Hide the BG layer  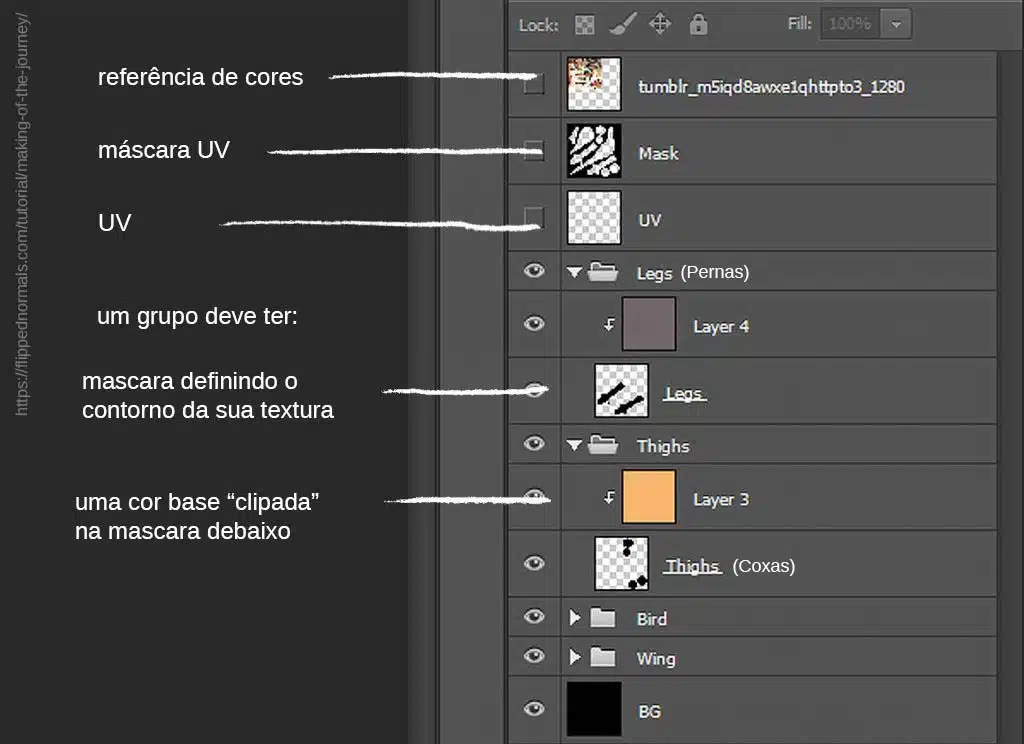[535, 709]
